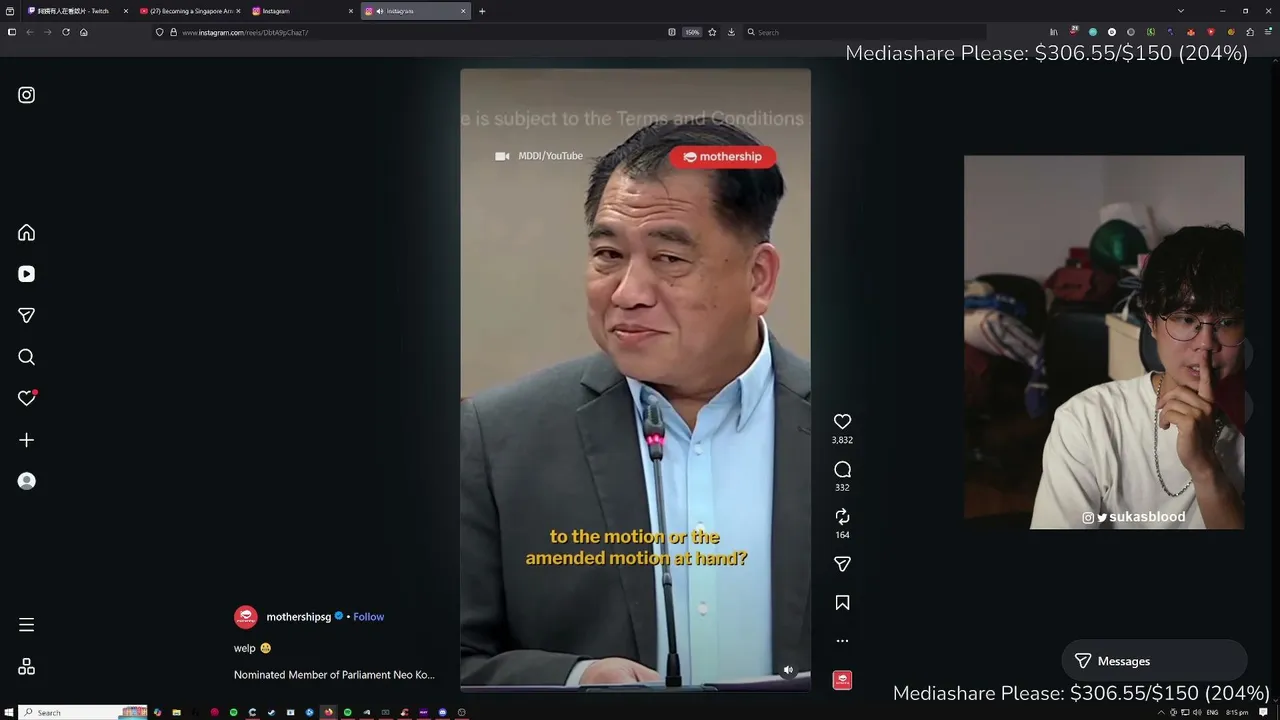1280x720 pixels.
Task: Show site security lock information
Action: (x=174, y=32)
